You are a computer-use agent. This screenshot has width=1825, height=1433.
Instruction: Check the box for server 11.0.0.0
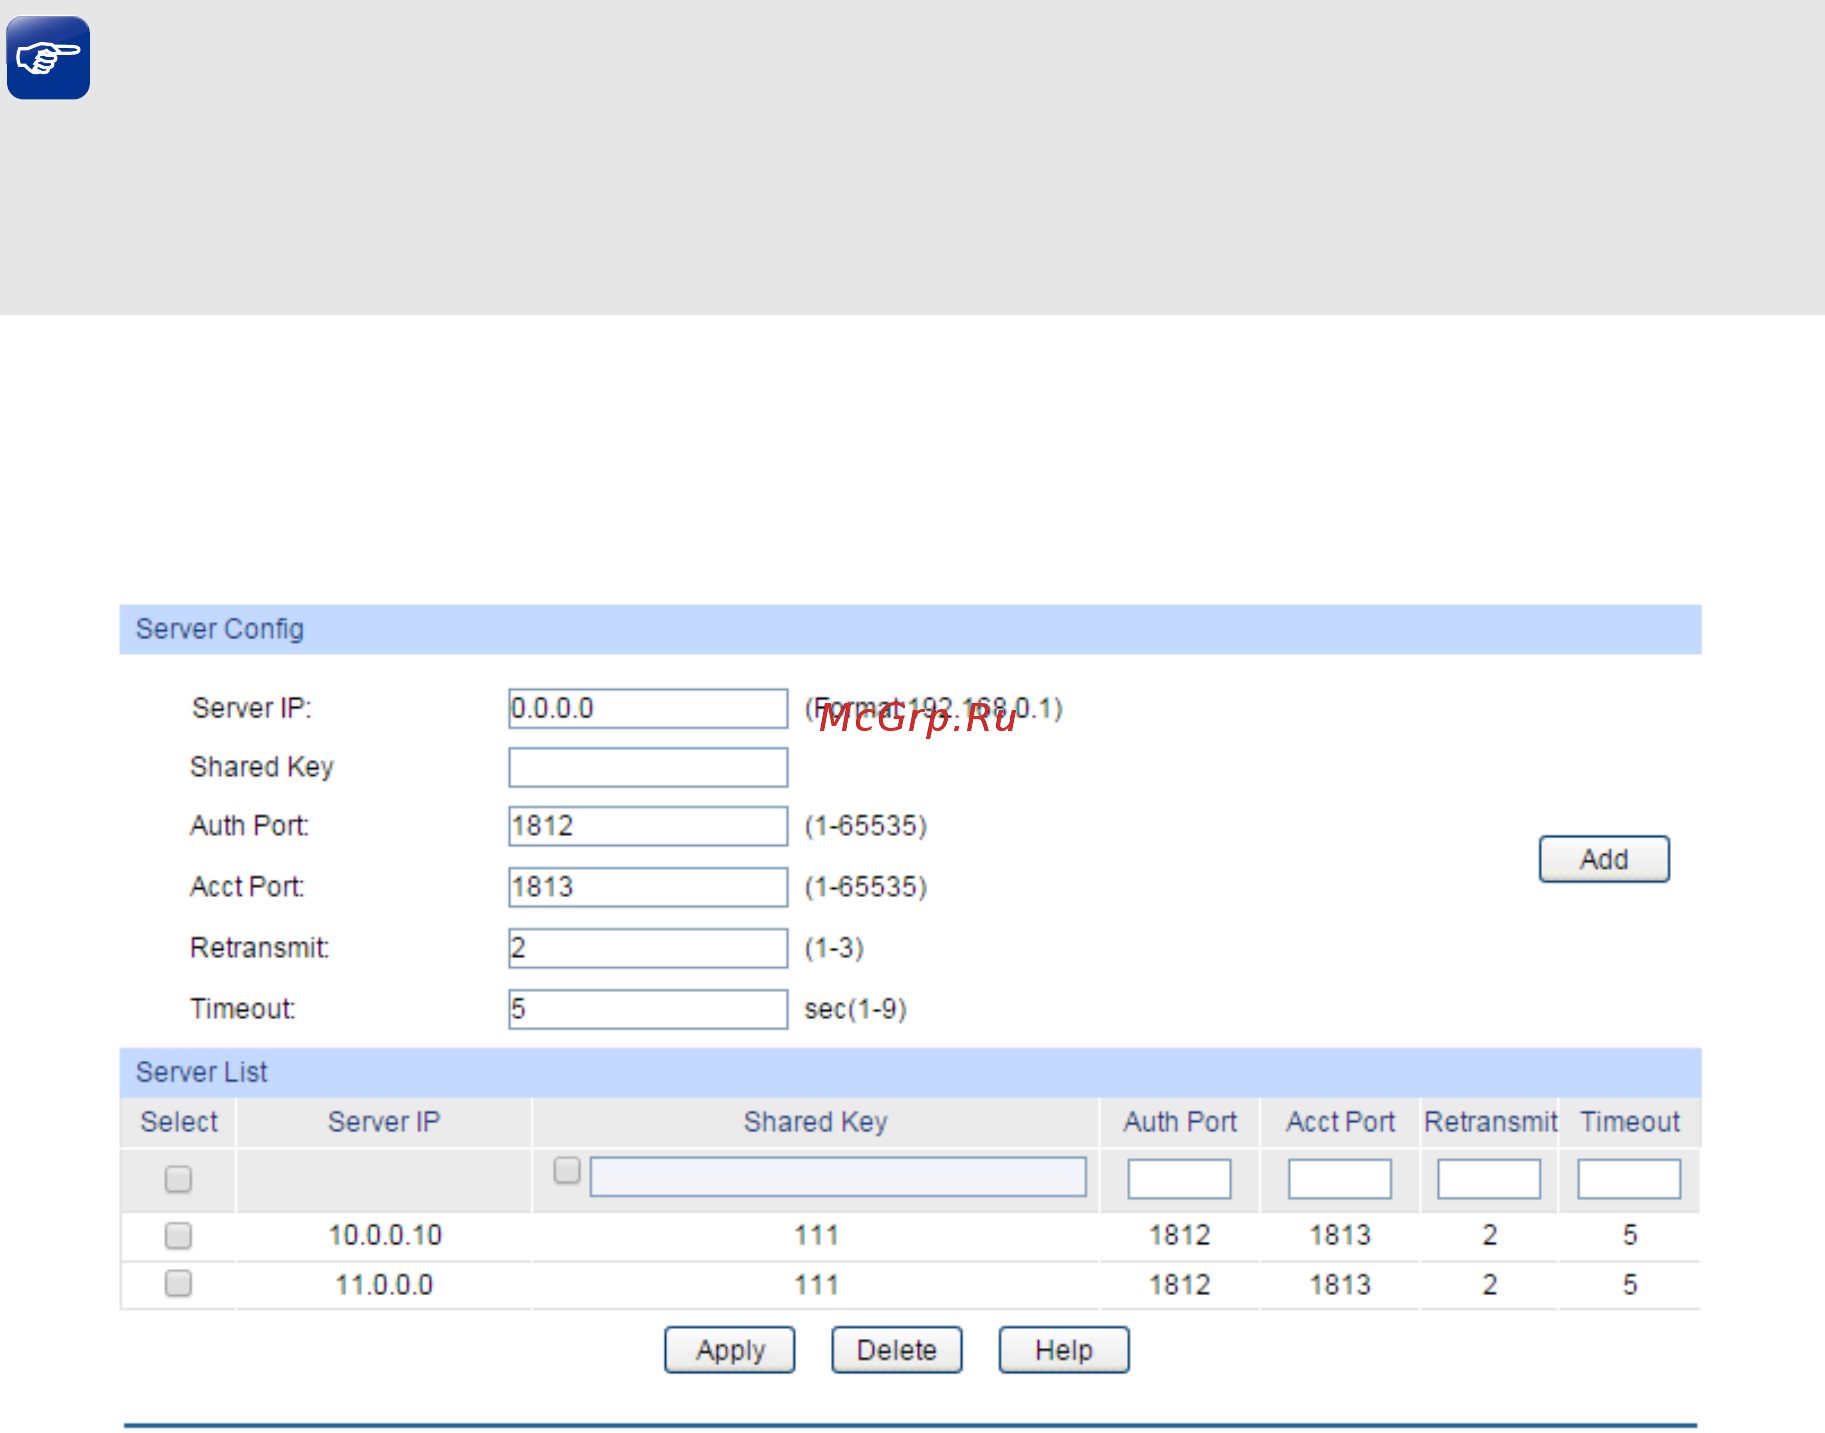[178, 1283]
